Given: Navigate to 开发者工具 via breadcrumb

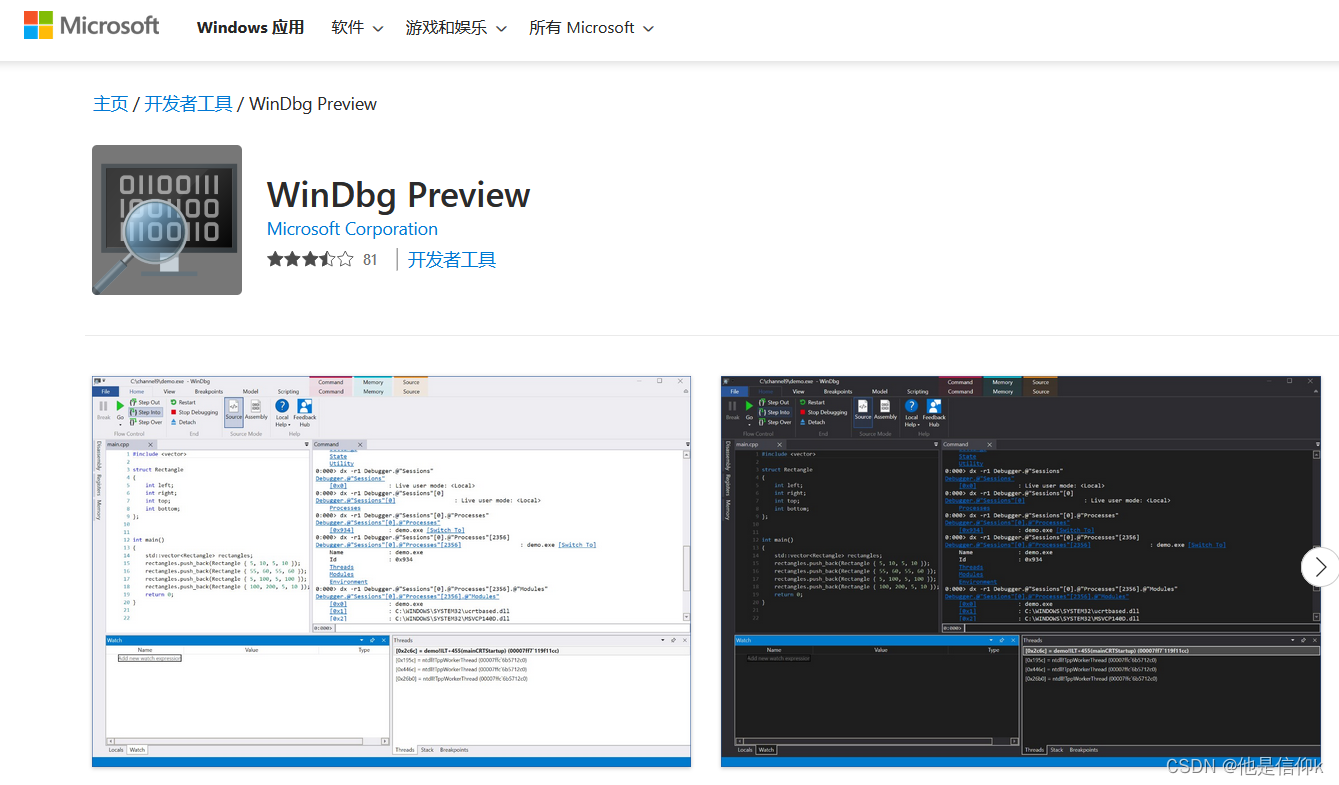Looking at the screenshot, I should [188, 103].
